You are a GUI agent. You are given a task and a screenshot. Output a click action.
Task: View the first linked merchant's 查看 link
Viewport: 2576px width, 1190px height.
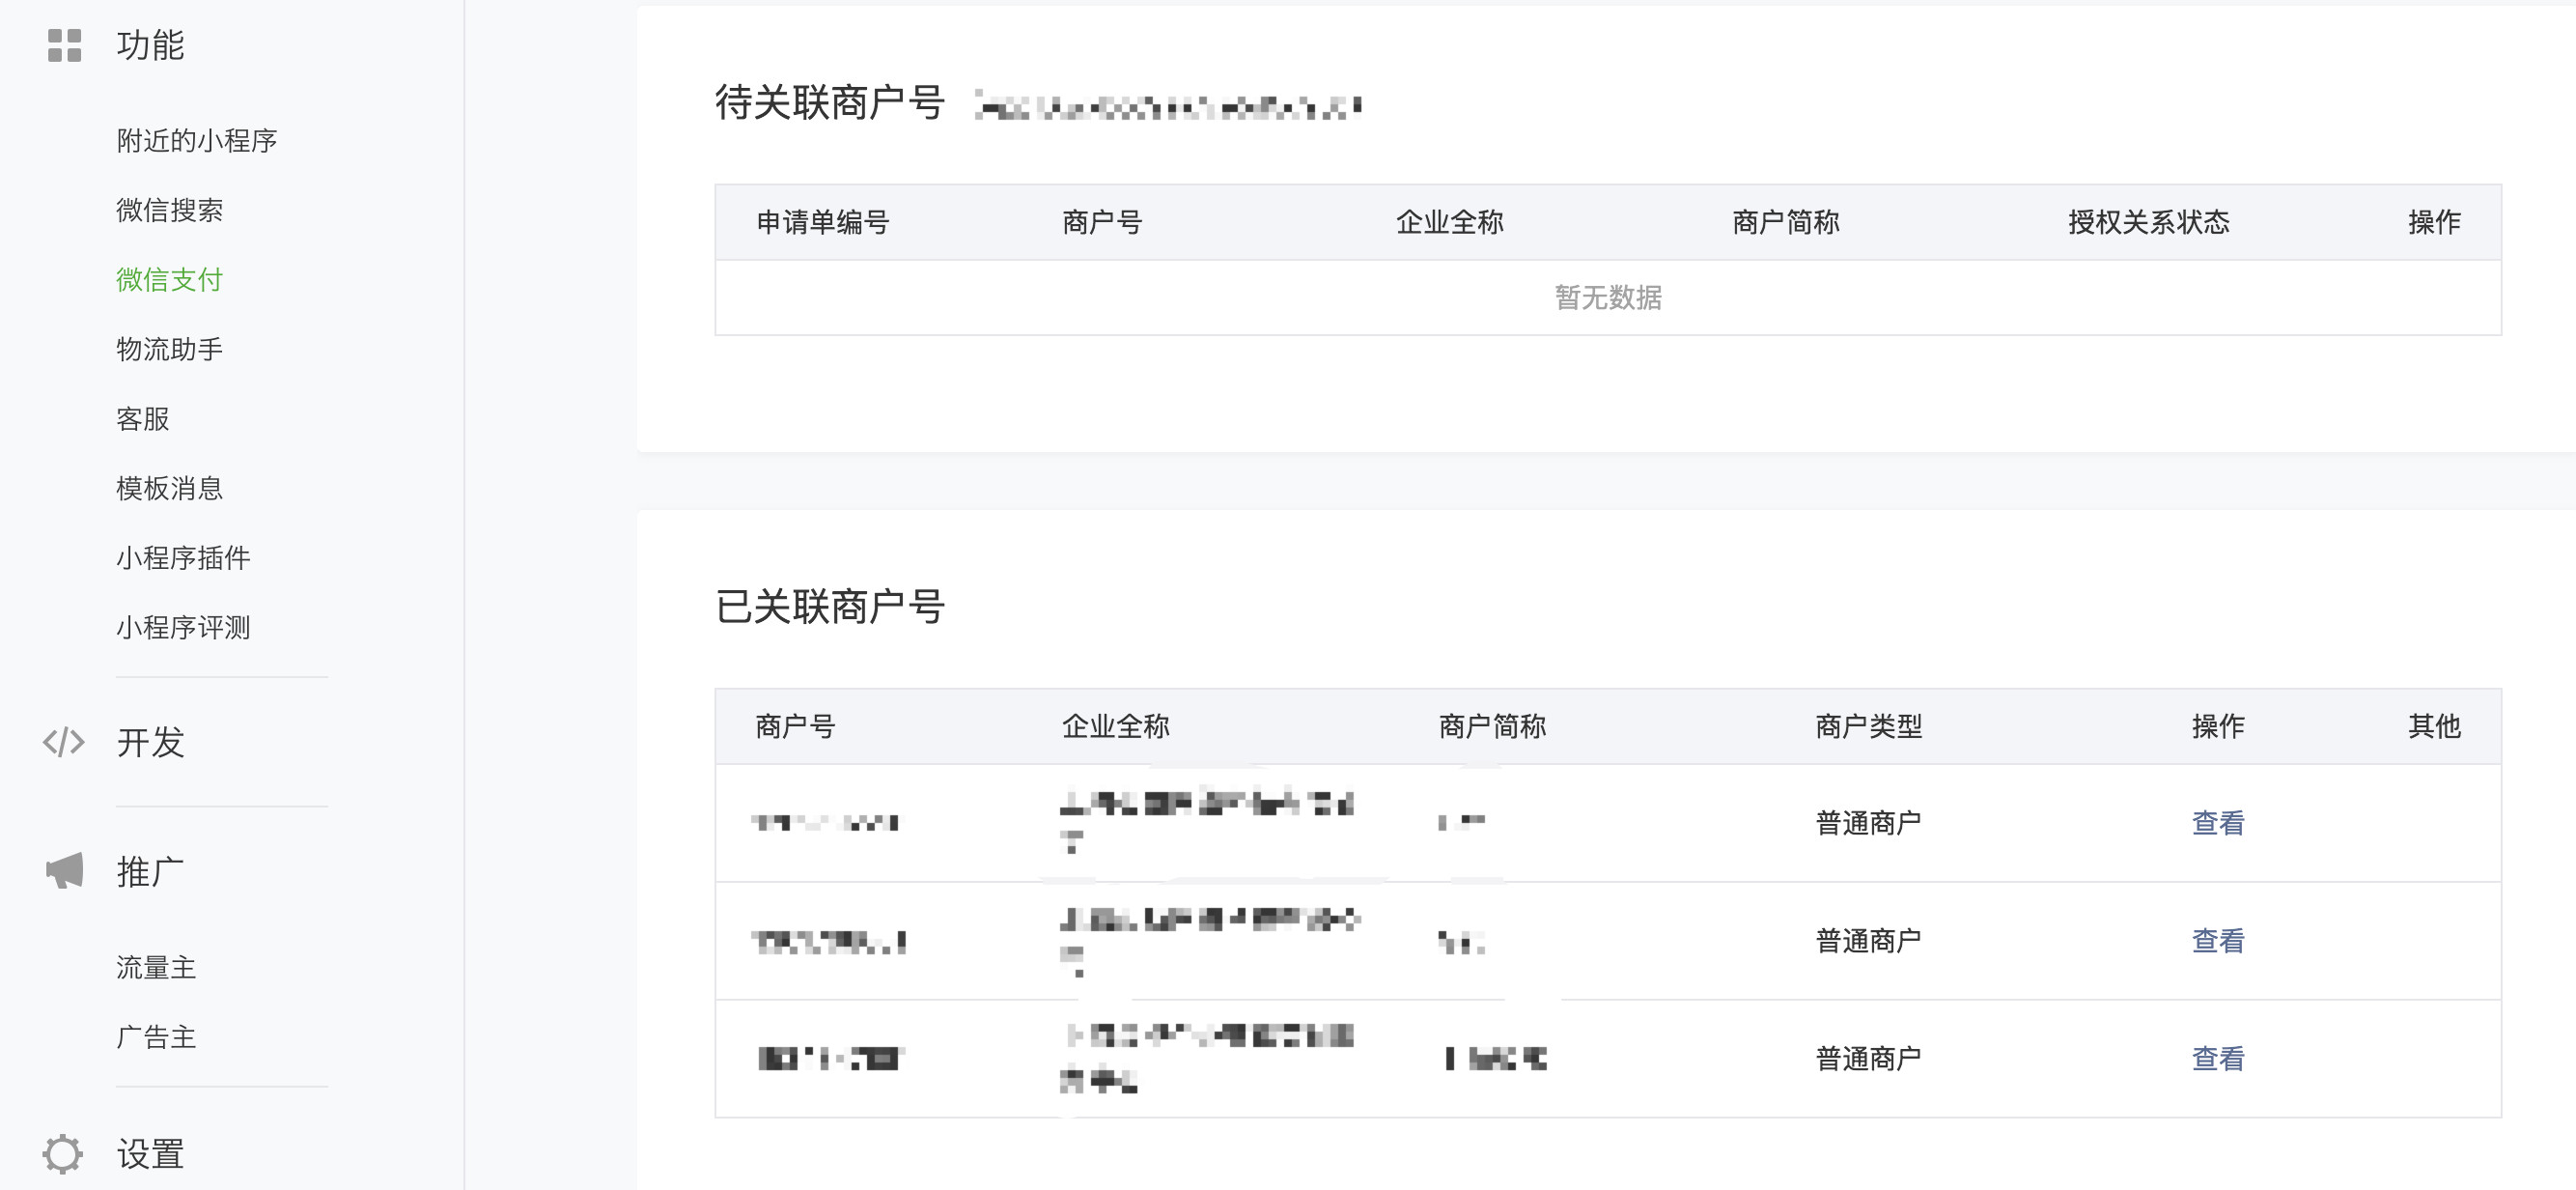click(2218, 823)
